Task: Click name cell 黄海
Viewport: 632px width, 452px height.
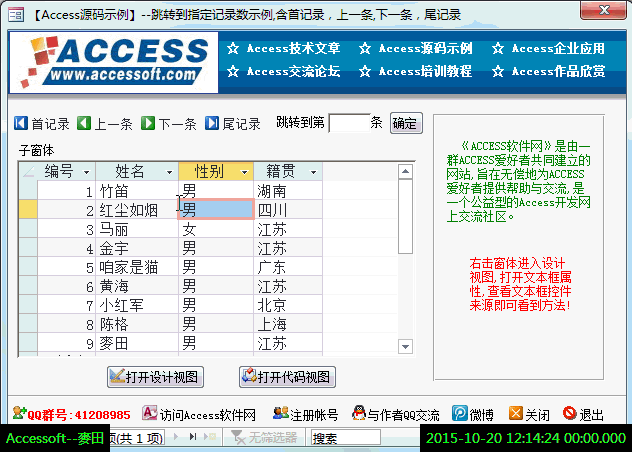Action: coord(137,286)
